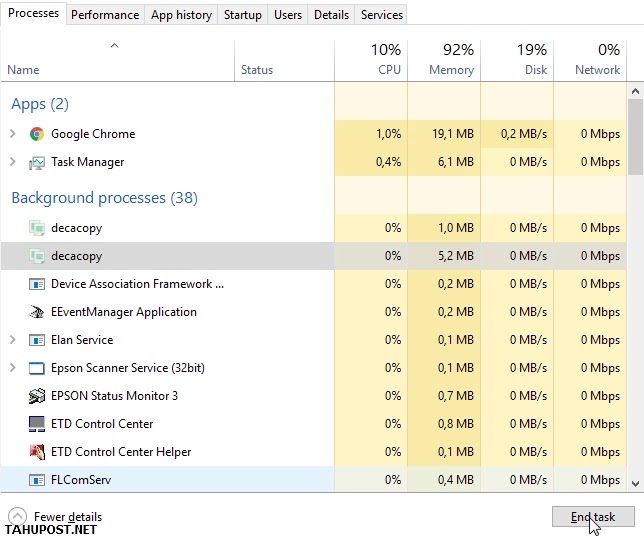Sort processes by Network column

click(590, 61)
